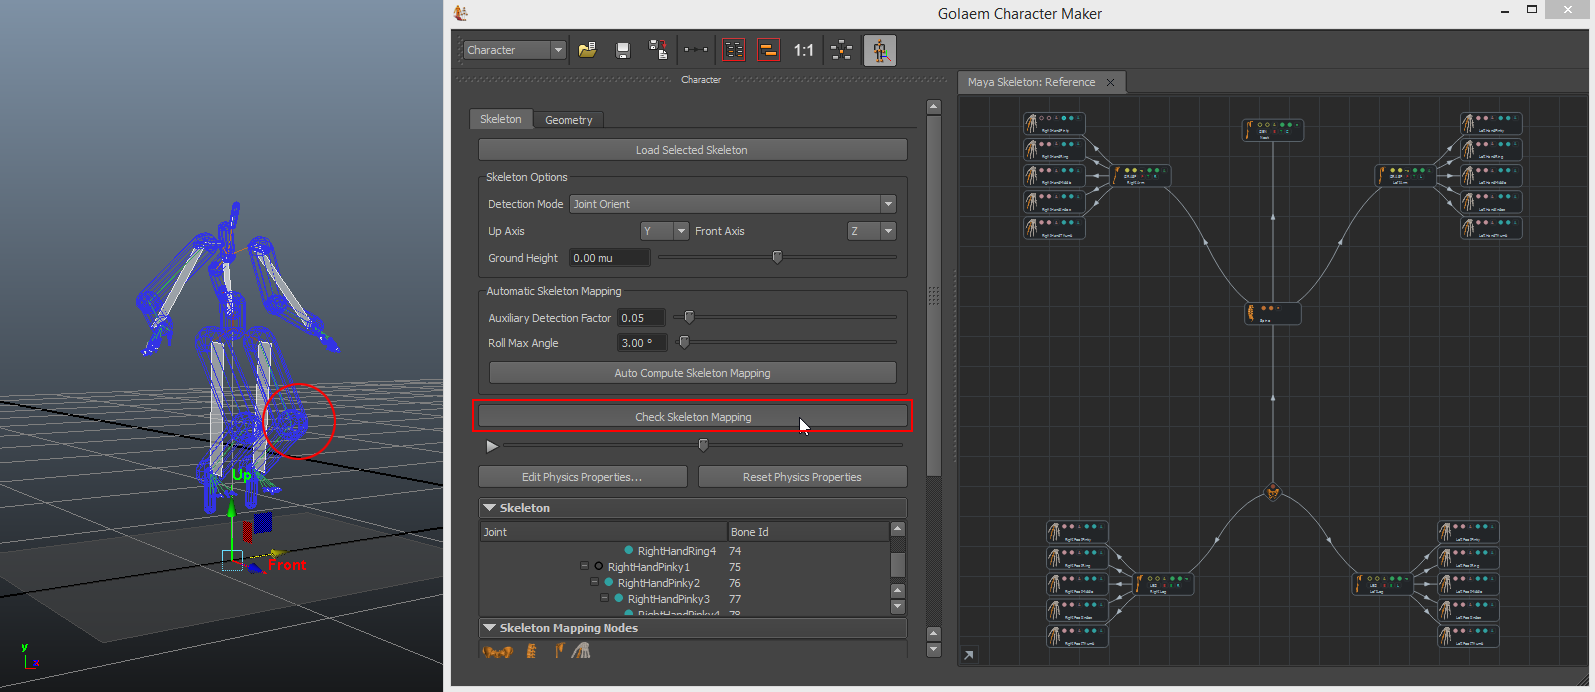
Task: Pick the pelvis mapping node icon
Action: coord(497,651)
